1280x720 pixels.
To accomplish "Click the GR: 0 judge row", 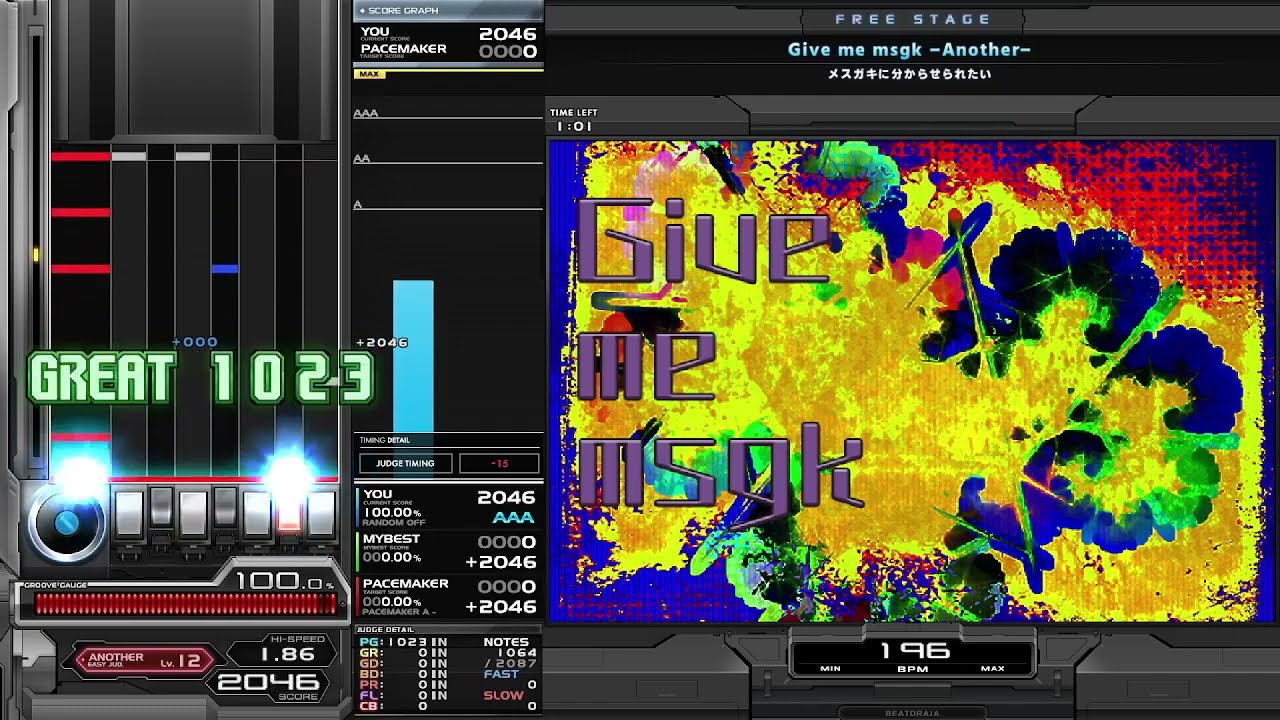I will pos(403,655).
